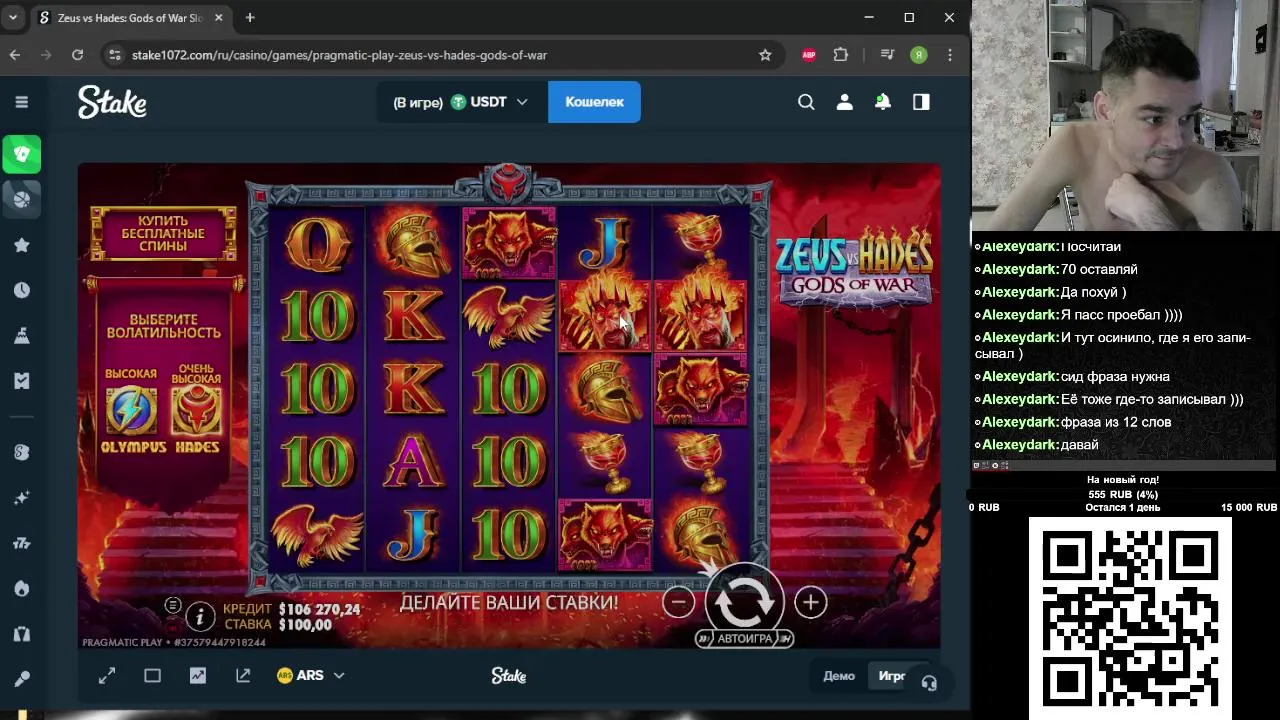Open the Кошелек wallet button
1280x720 pixels.
[594, 102]
